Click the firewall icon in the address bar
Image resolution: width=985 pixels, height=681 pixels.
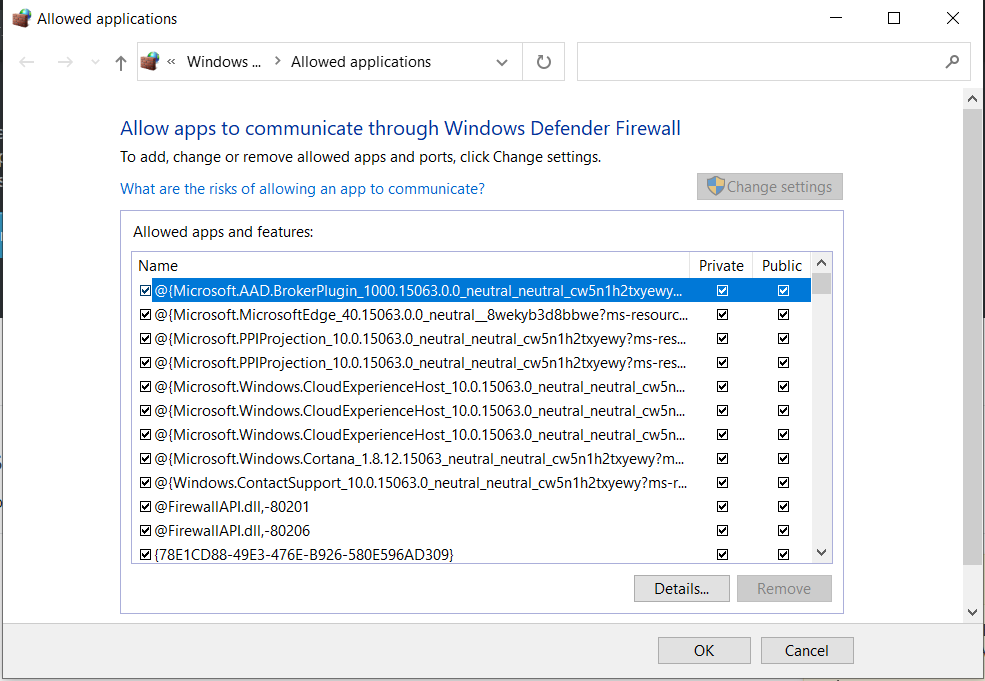coord(150,62)
